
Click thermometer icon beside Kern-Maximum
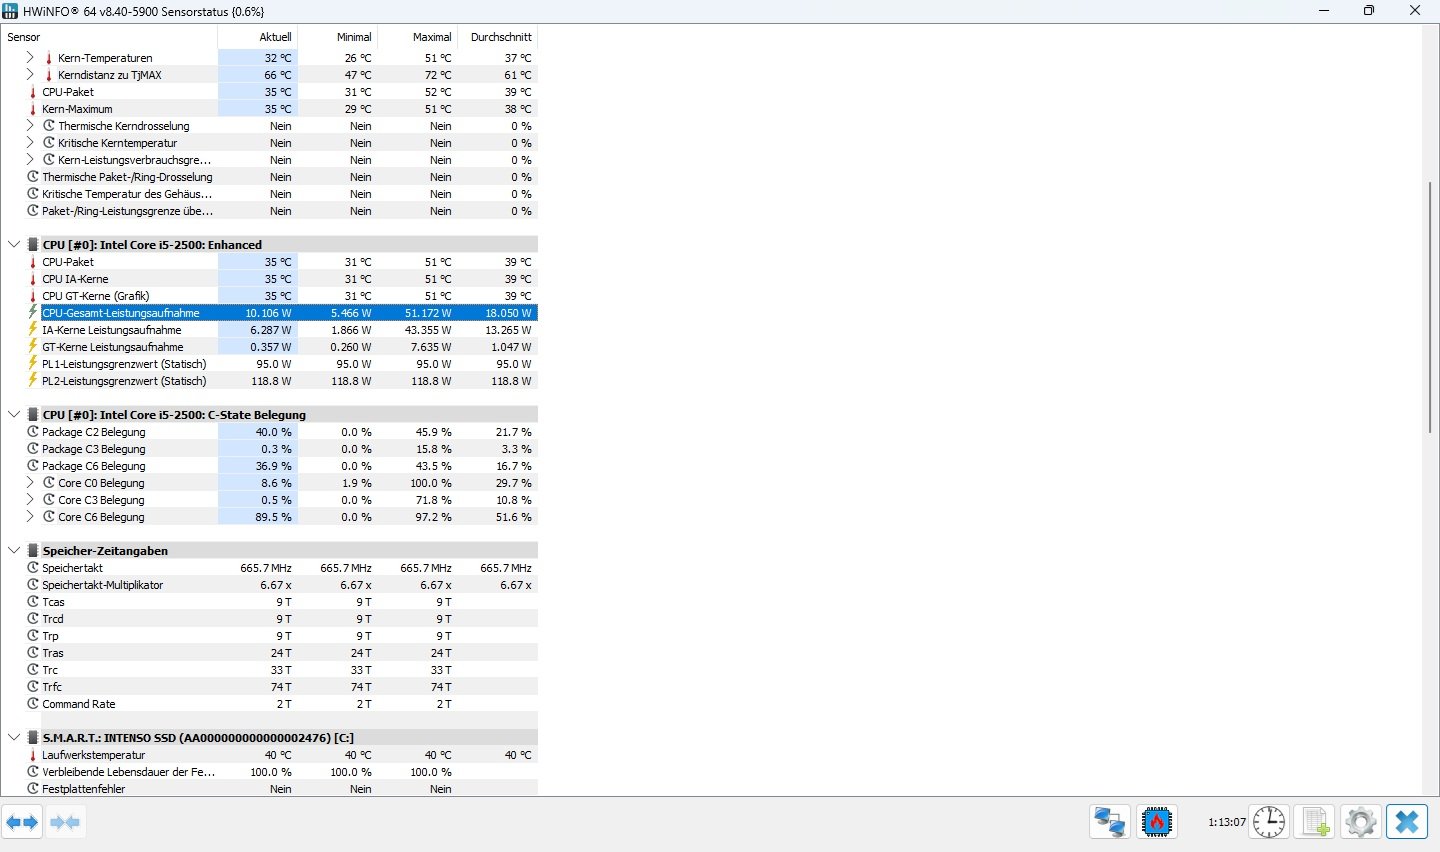(x=33, y=109)
